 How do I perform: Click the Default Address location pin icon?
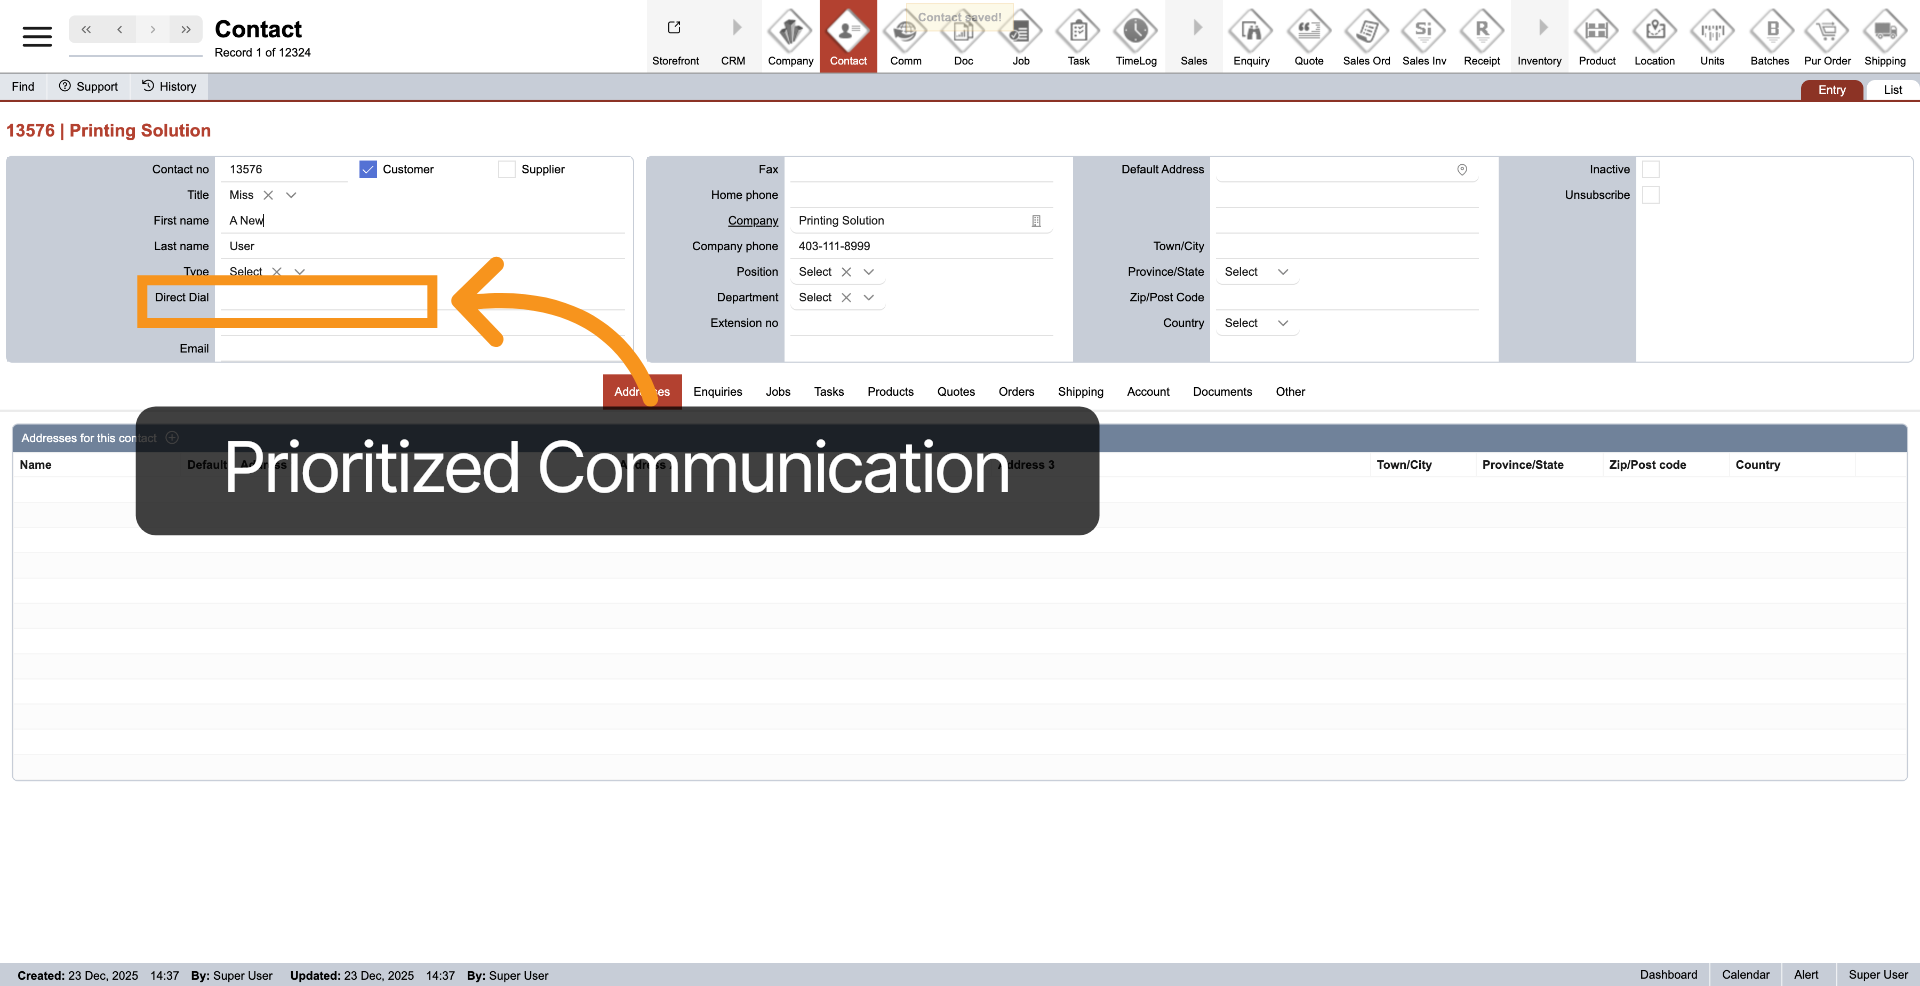(1461, 170)
